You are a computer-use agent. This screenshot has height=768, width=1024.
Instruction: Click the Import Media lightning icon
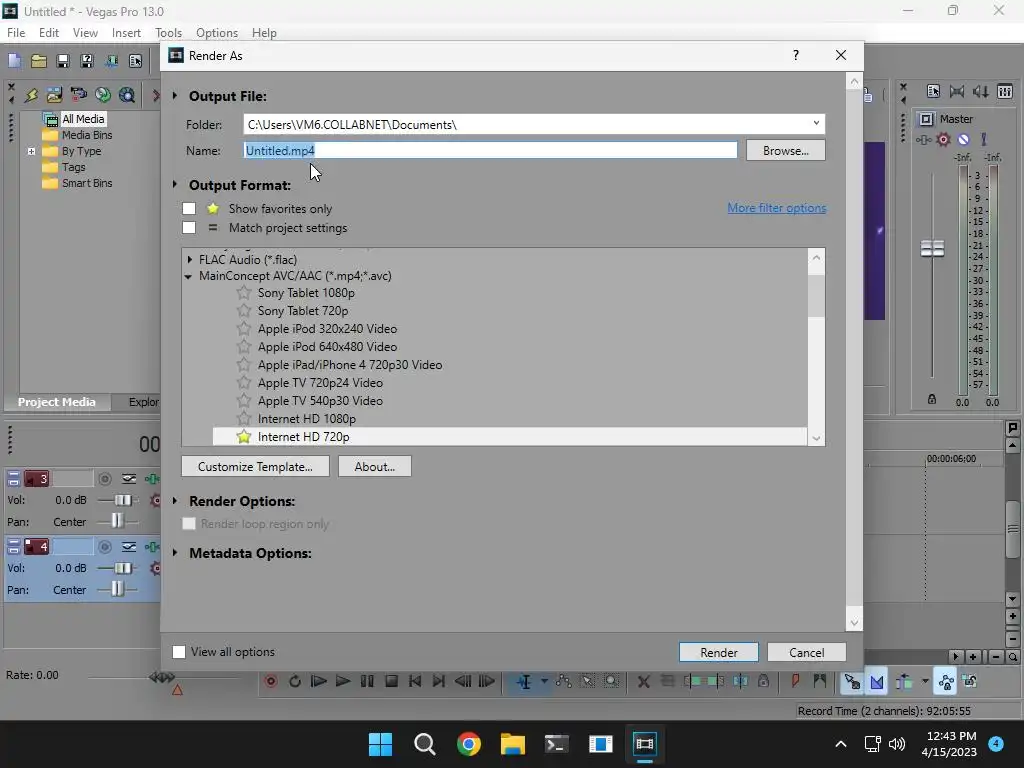(x=31, y=95)
